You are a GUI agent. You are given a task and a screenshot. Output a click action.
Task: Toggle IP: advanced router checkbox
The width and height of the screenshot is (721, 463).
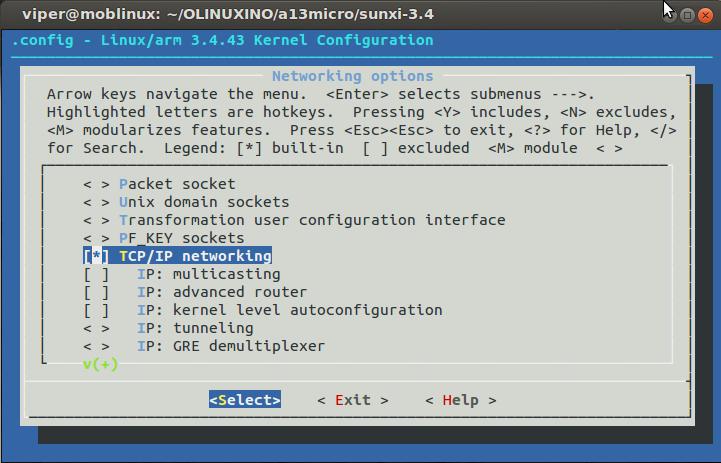pos(96,292)
